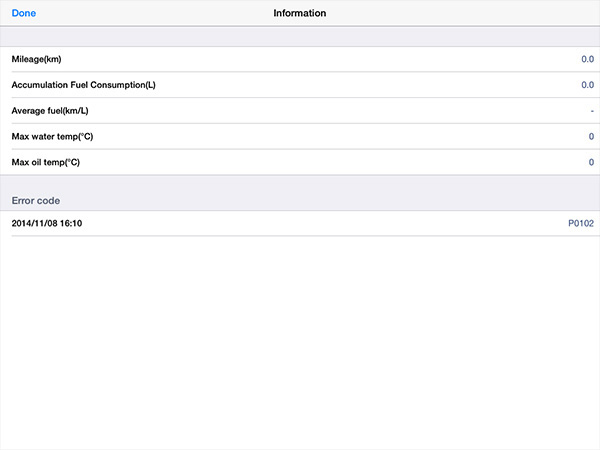Viewport: 600px width, 450px height.
Task: Click the Mileage value 0.0
Action: click(x=587, y=59)
